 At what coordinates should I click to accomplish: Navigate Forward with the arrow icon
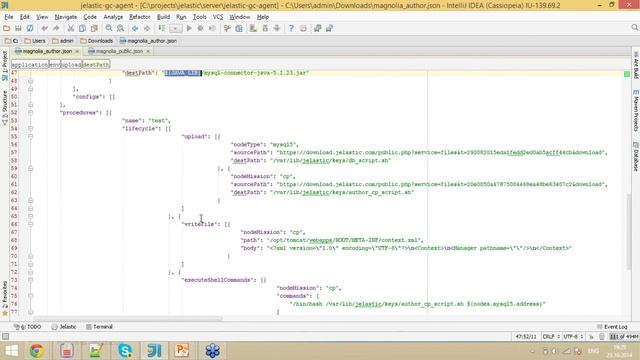(147, 28)
